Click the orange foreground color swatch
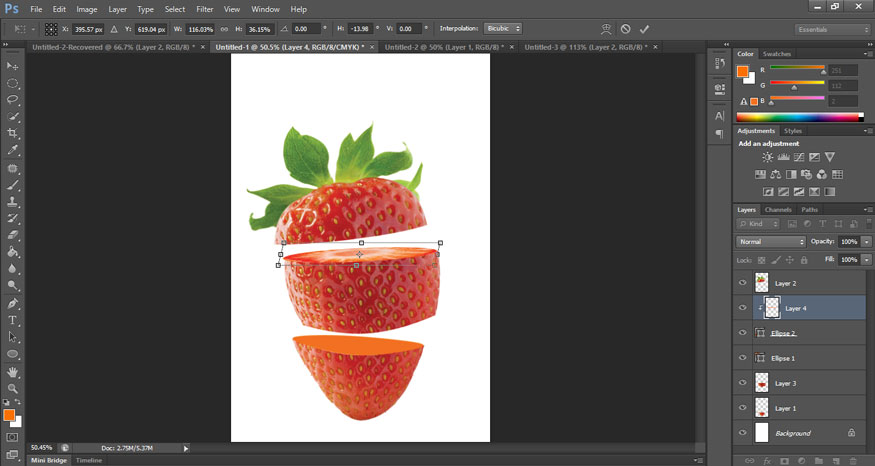Image resolution: width=875 pixels, height=466 pixels. pyautogui.click(x=9, y=415)
